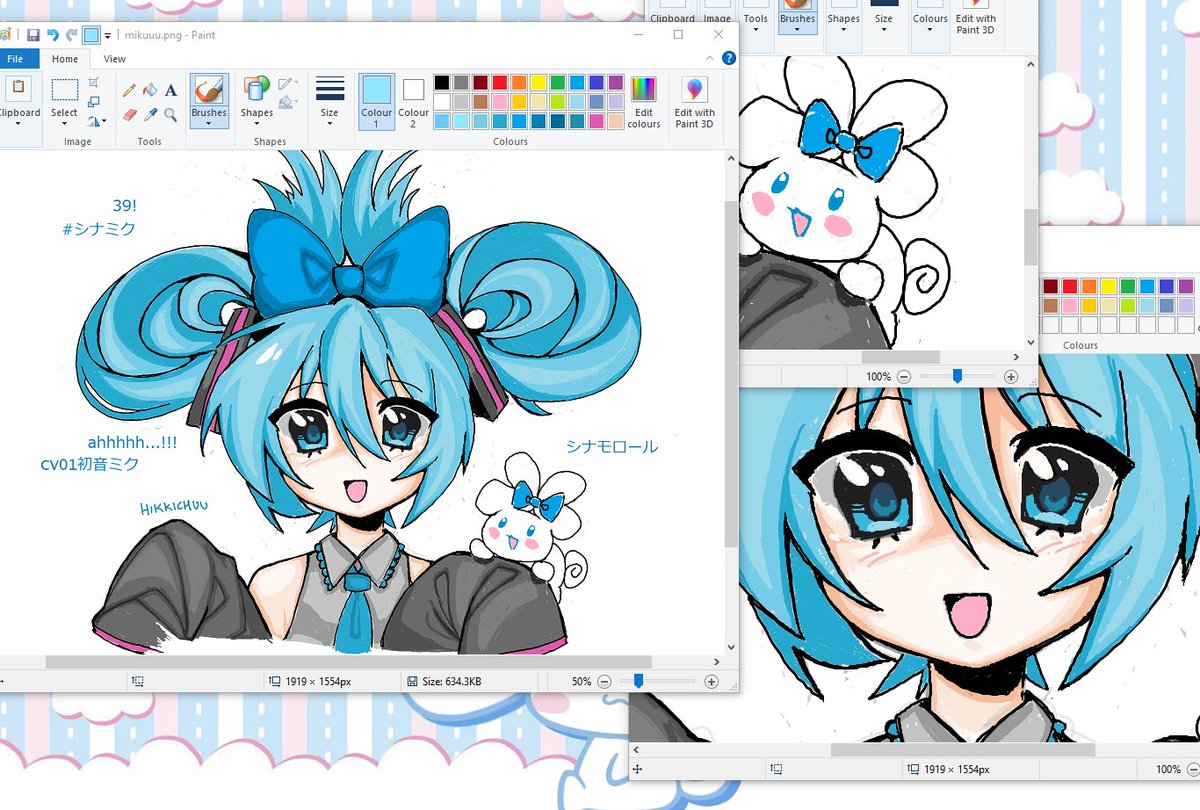
Task: Expand Select dropdown in mikuuu.png window
Action: pos(64,124)
